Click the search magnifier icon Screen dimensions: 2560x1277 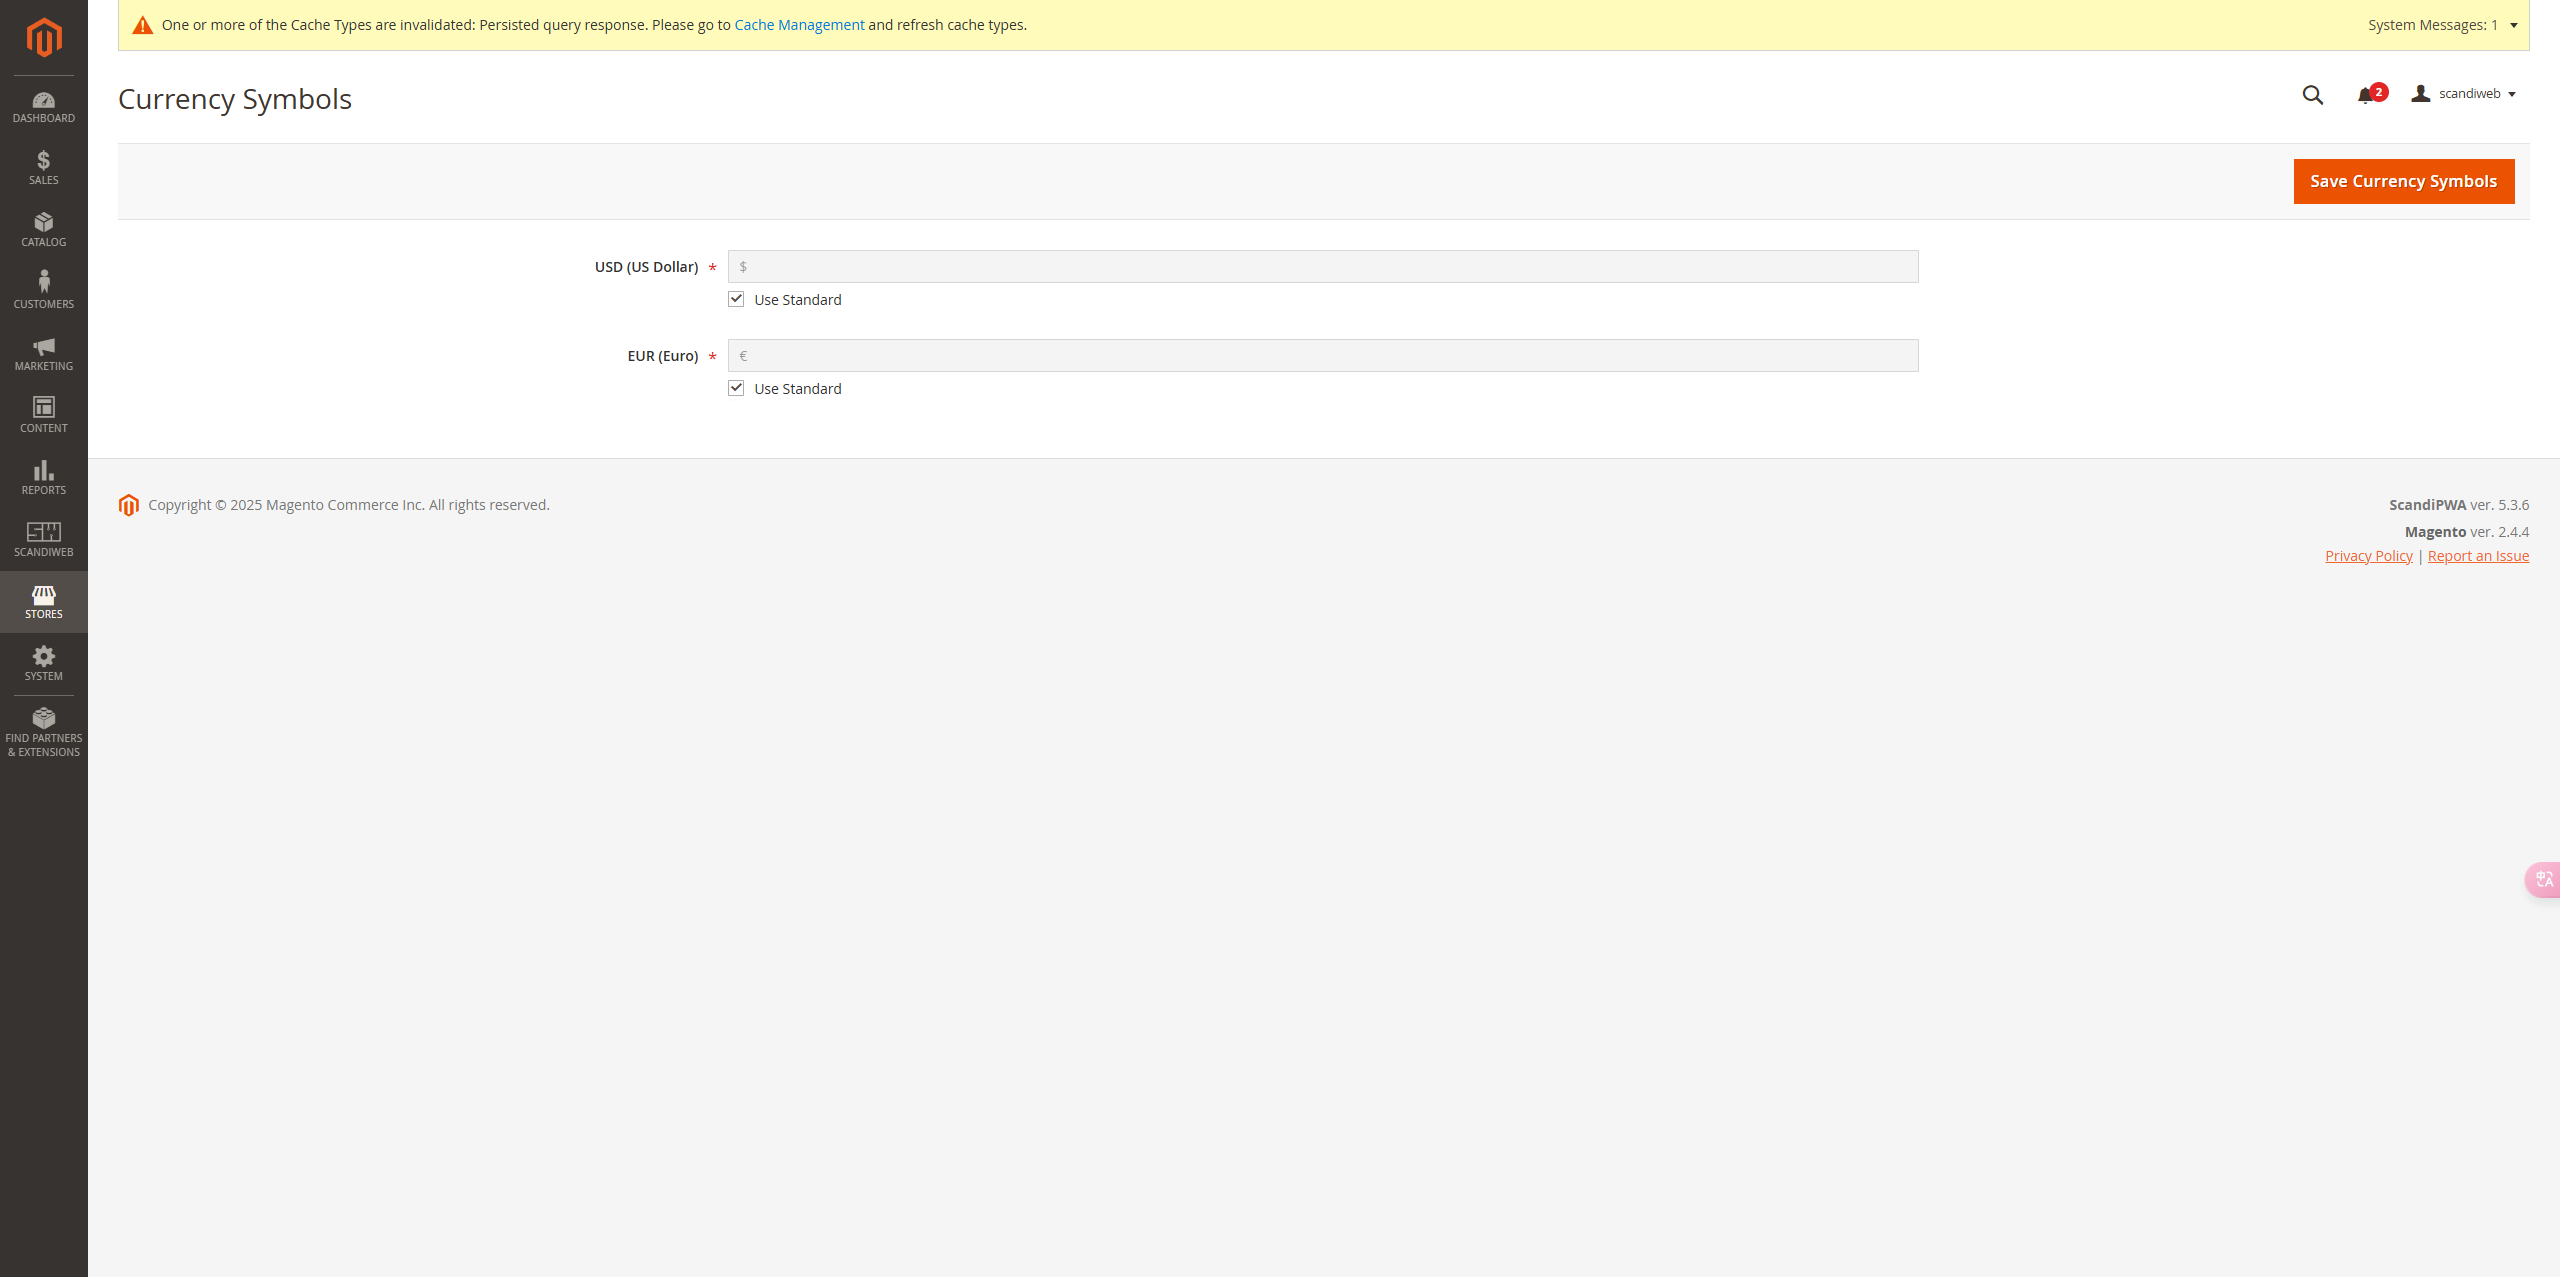pos(2312,95)
